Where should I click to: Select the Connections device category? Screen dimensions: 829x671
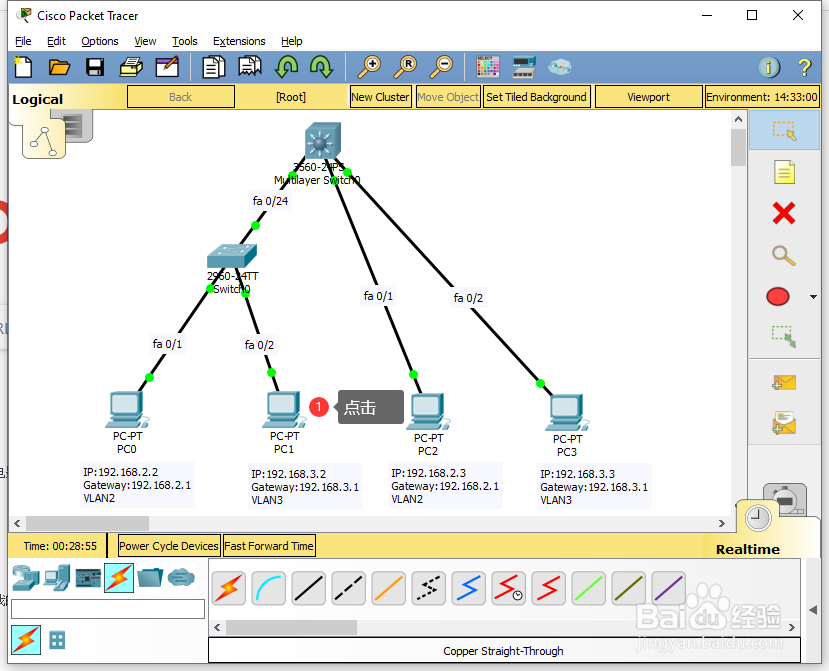pos(119,578)
